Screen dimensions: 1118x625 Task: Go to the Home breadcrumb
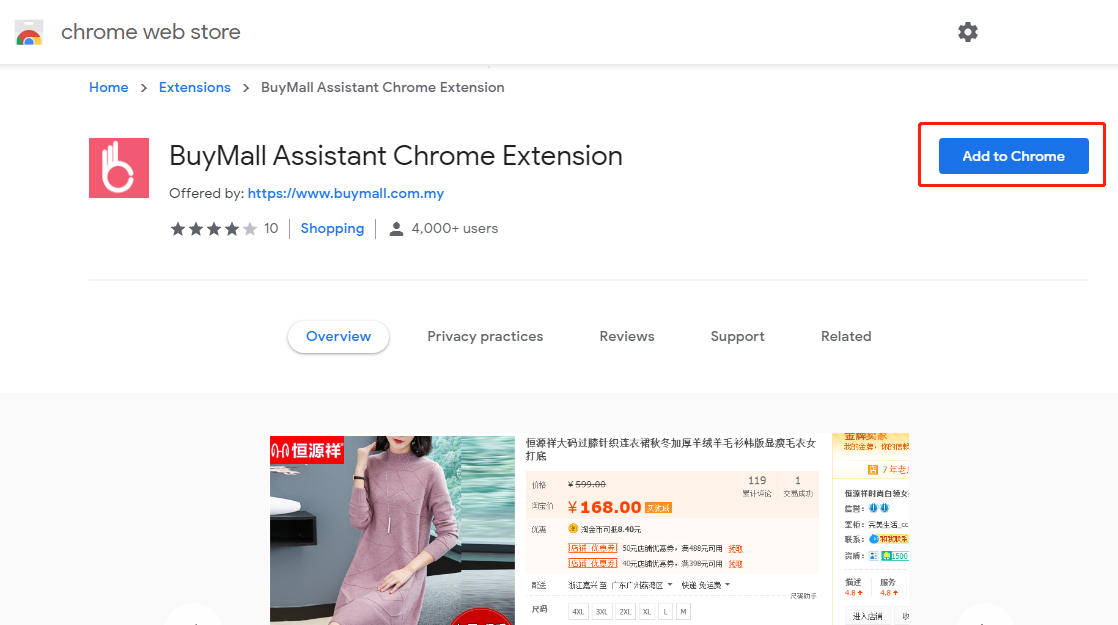pyautogui.click(x=108, y=88)
